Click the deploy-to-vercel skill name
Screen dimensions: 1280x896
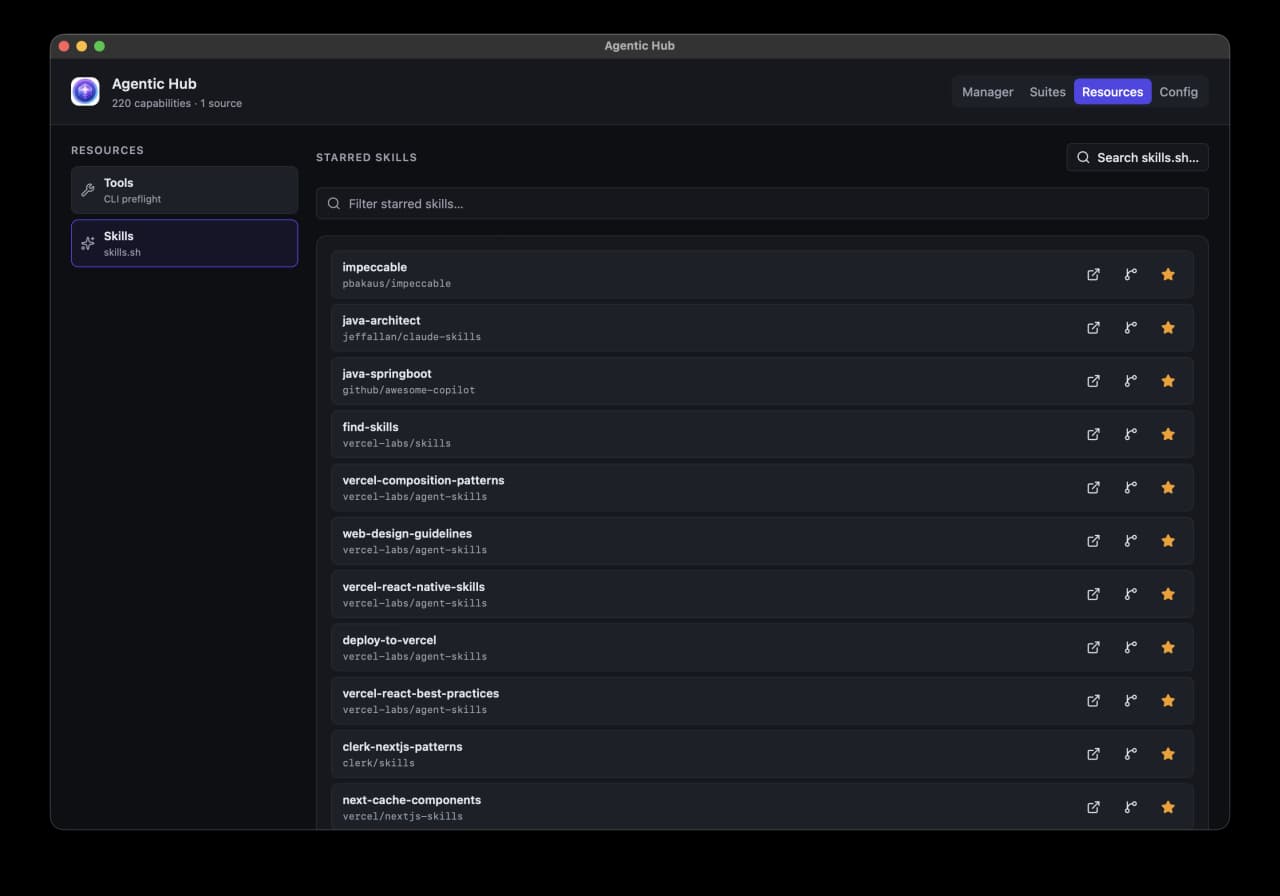pos(390,640)
